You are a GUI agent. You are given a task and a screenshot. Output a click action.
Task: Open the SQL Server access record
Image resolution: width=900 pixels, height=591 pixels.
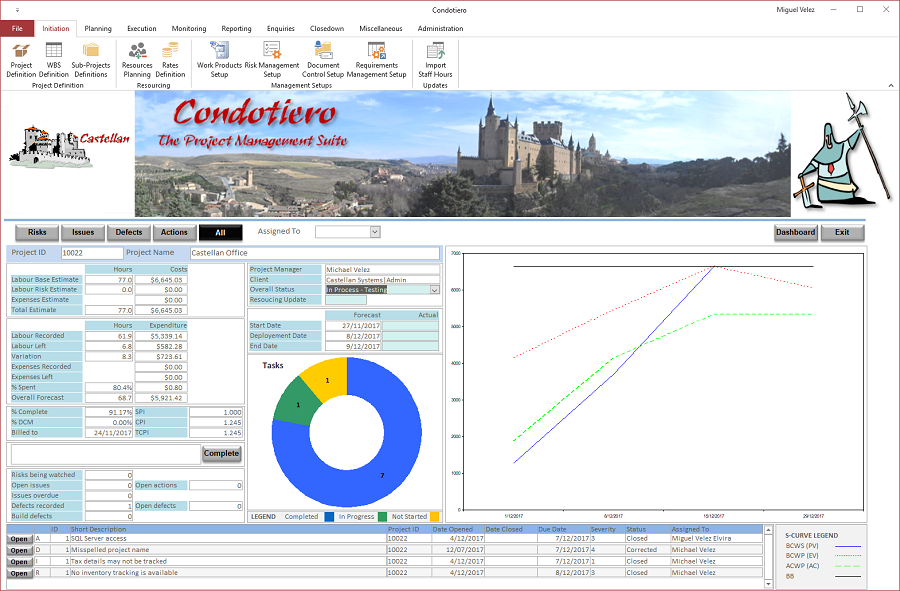19,539
